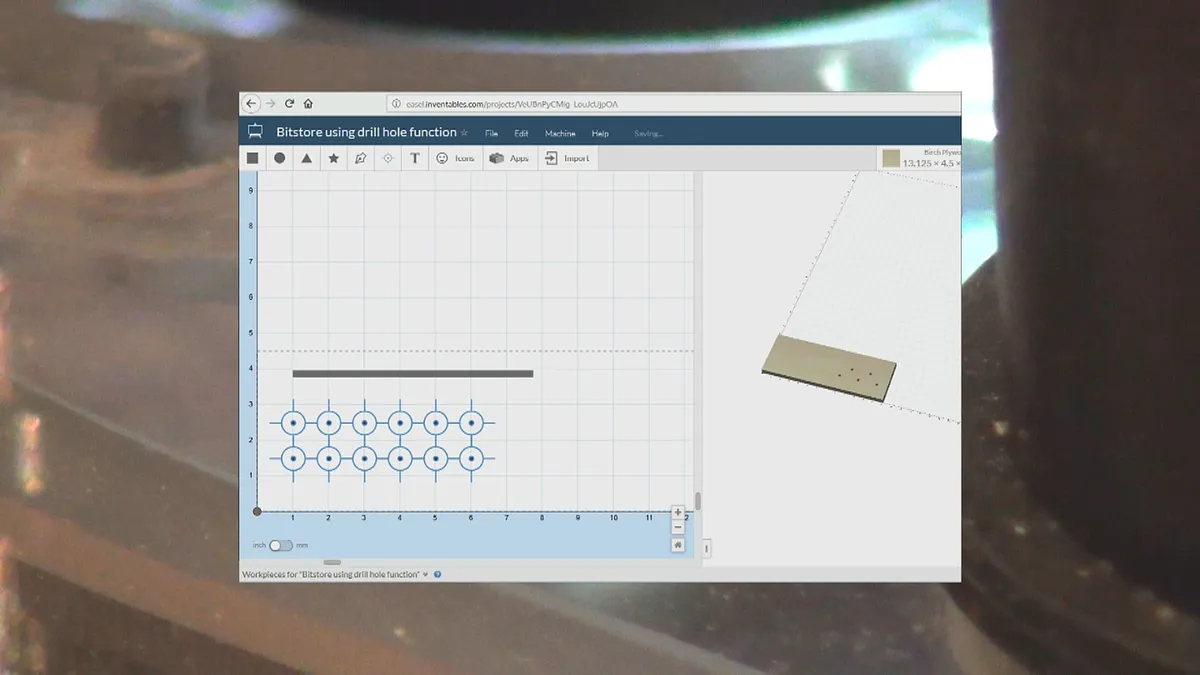Select the square shape tool
The width and height of the screenshot is (1200, 675).
pyautogui.click(x=253, y=158)
